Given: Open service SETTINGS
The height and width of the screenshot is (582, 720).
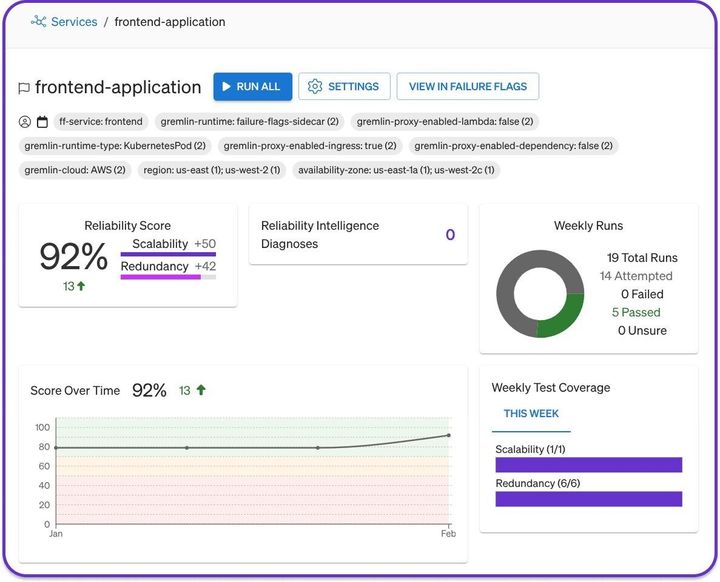Looking at the screenshot, I should tap(344, 86).
